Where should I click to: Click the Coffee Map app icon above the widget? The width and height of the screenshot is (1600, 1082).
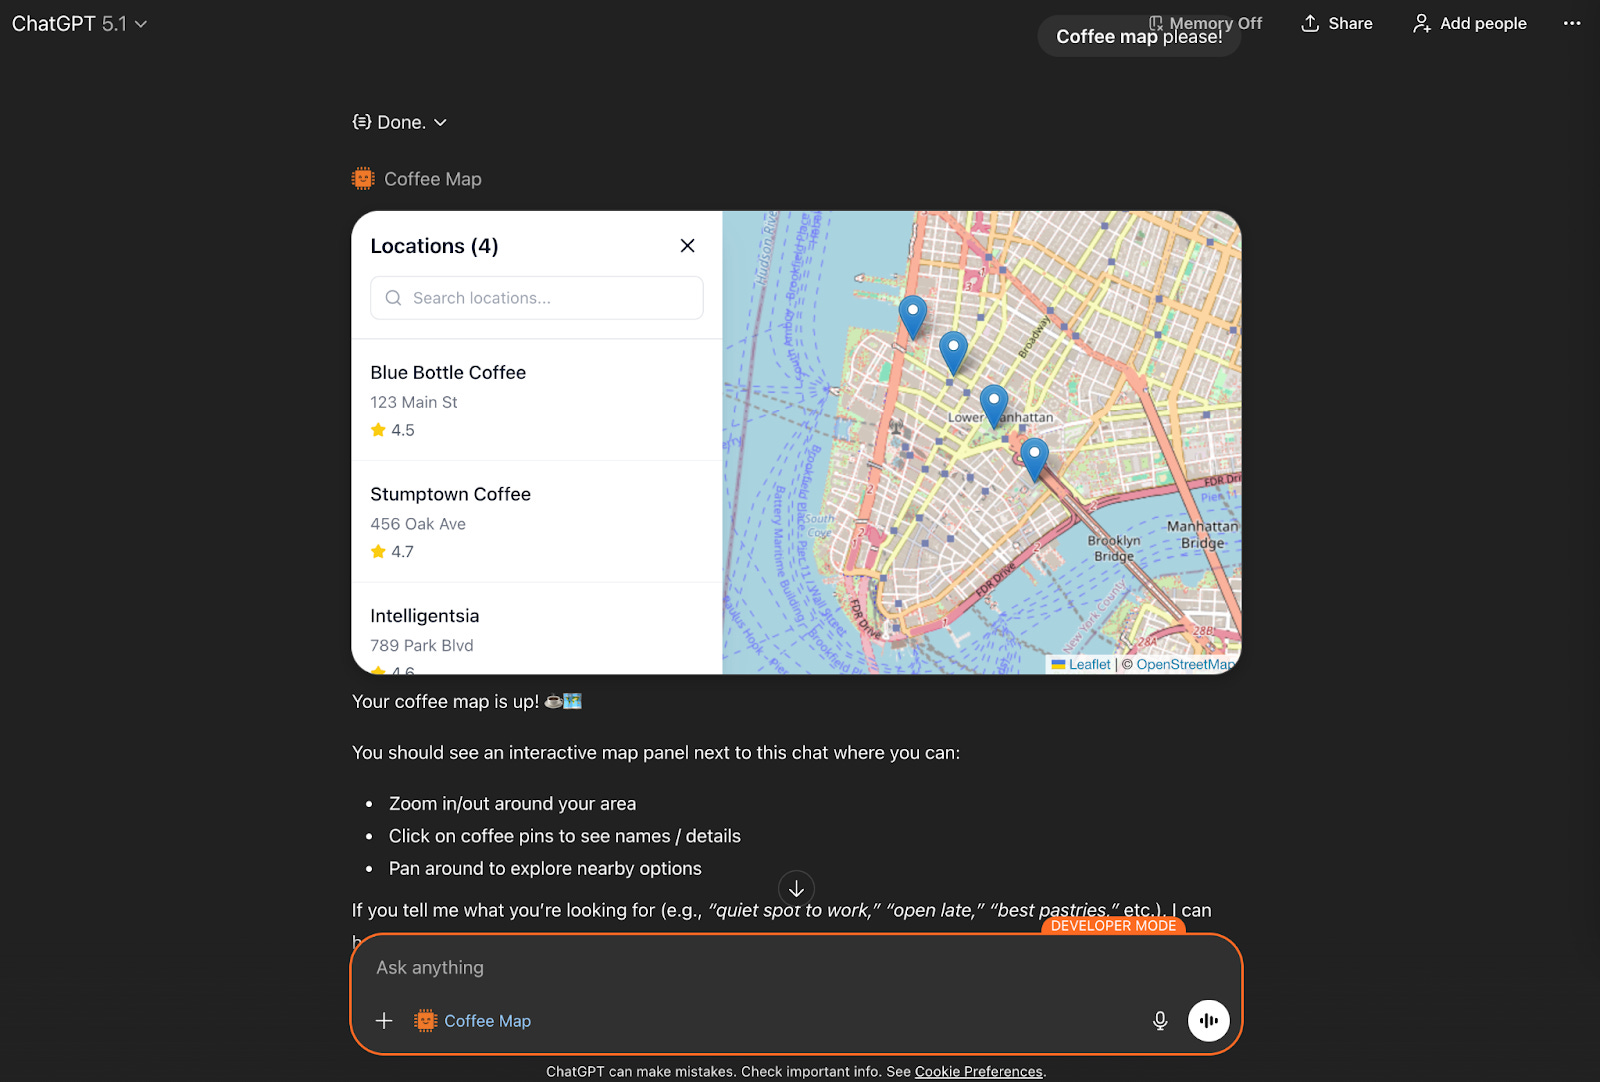click(x=363, y=179)
